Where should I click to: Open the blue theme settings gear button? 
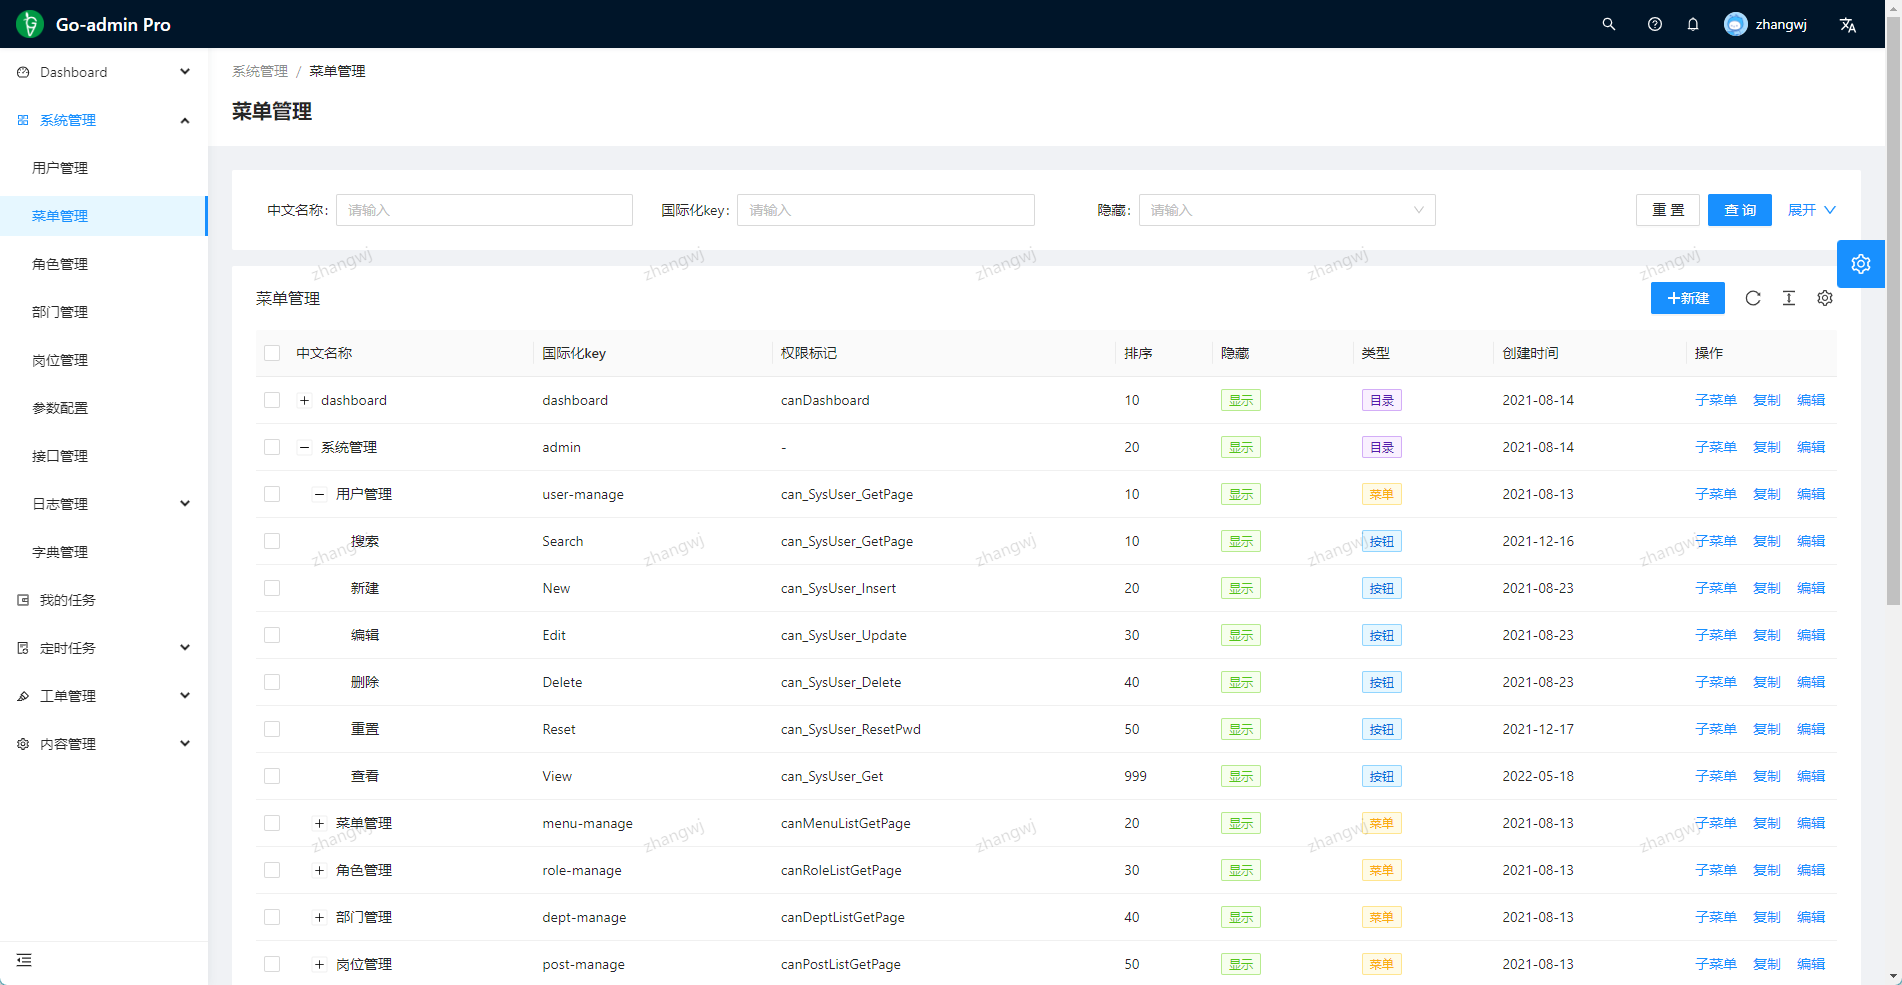click(x=1861, y=264)
